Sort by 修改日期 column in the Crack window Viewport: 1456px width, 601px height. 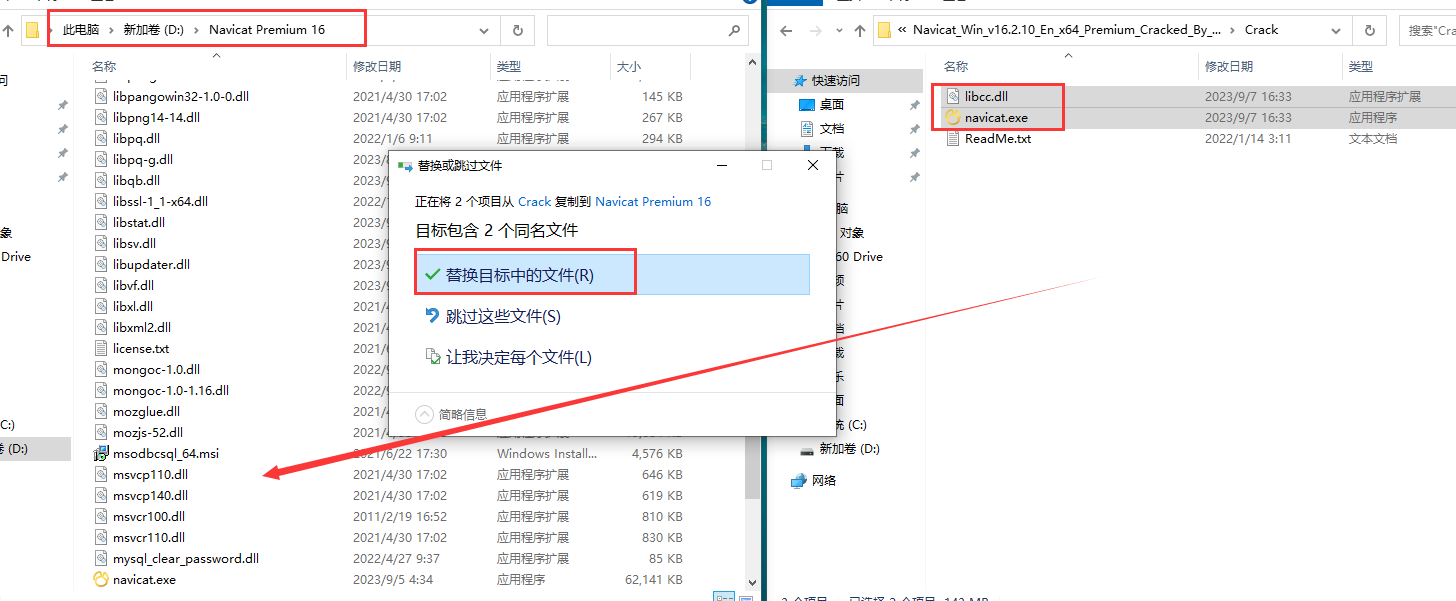[1229, 66]
